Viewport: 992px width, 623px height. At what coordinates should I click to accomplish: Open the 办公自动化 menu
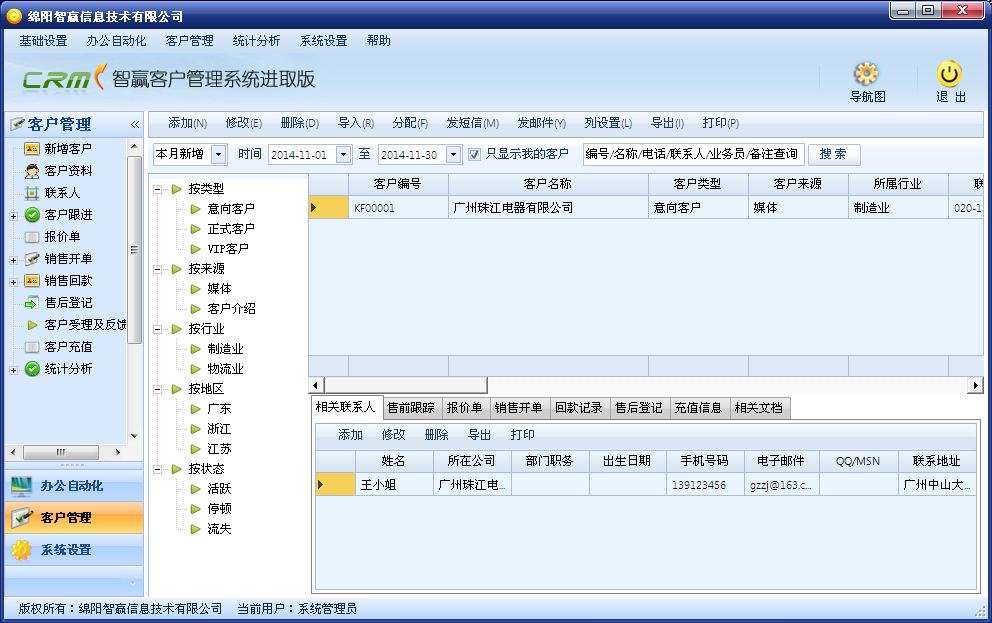[116, 41]
